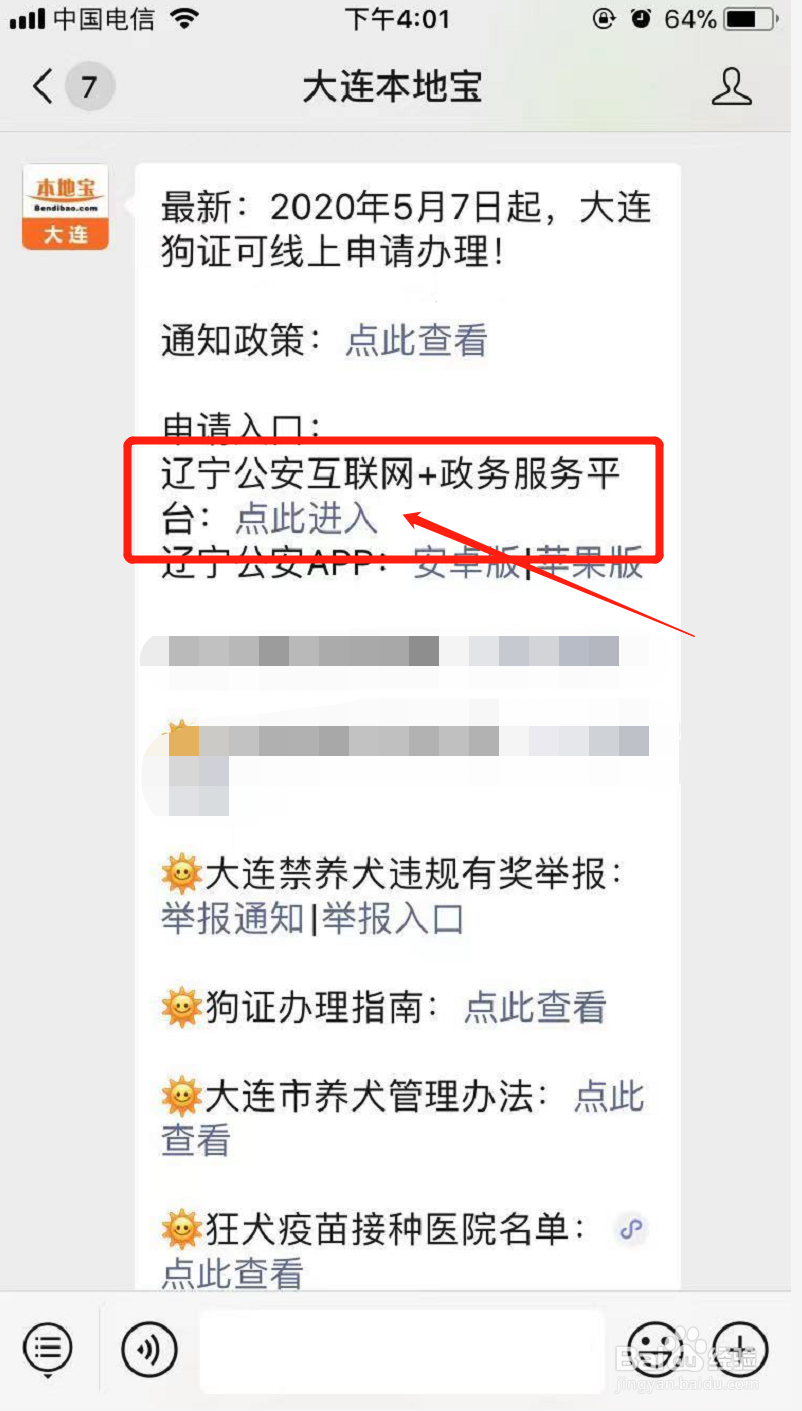Open 点此进入 link for 政务服务平台
Screen dimensions: 802x1411
(x=307, y=518)
